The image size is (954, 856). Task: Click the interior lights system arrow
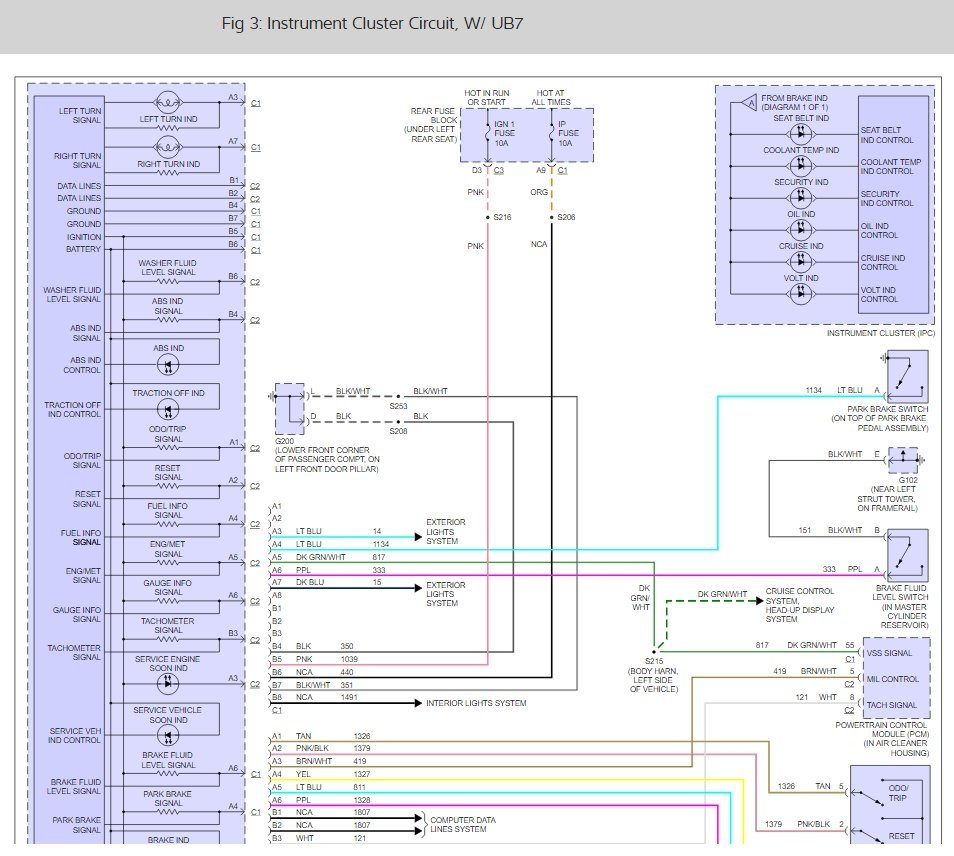click(x=418, y=703)
